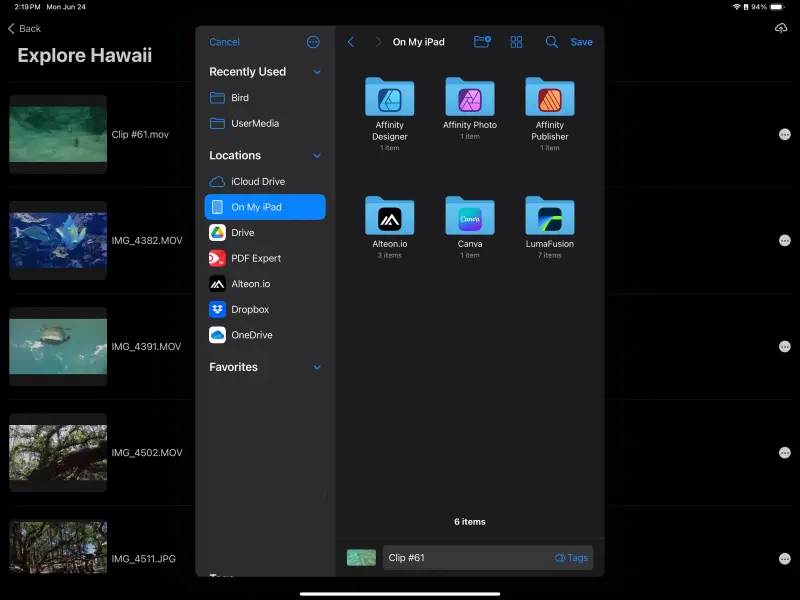Add Tags to the file
The image size is (800, 600).
(572, 558)
